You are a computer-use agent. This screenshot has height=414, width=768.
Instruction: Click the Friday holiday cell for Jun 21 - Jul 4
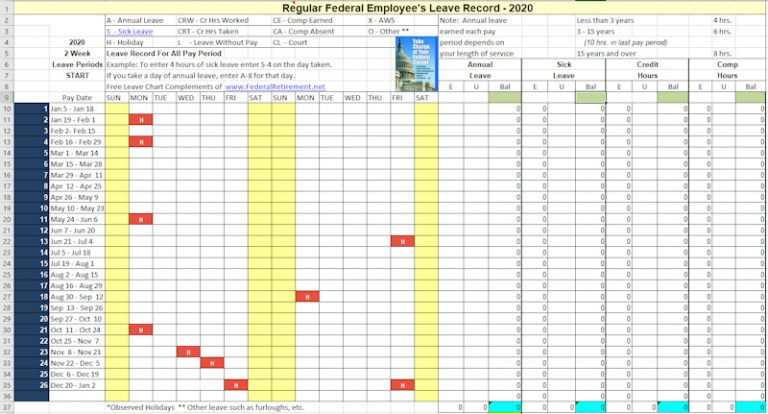point(402,241)
